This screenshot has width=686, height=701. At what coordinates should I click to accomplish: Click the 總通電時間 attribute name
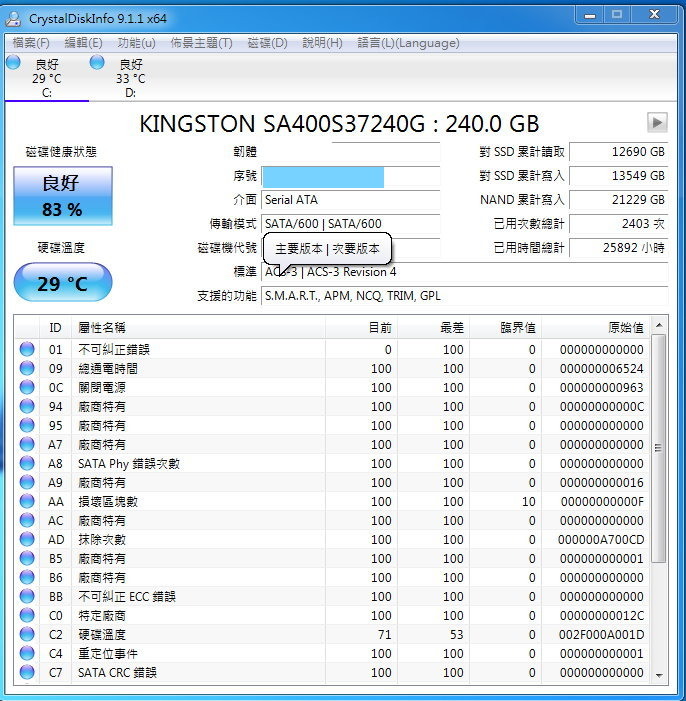[x=108, y=368]
